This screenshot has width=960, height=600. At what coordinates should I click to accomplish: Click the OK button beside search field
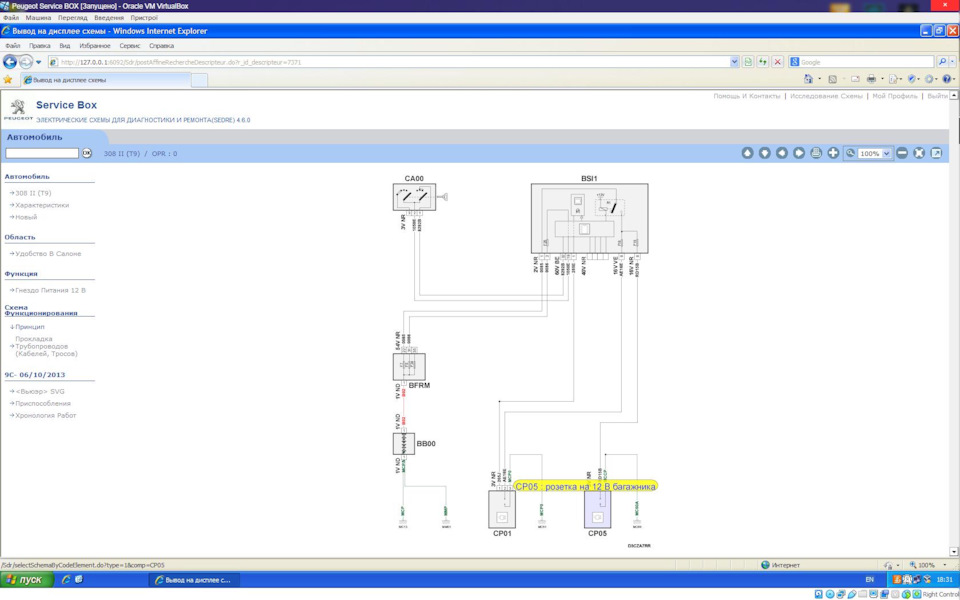[87, 153]
